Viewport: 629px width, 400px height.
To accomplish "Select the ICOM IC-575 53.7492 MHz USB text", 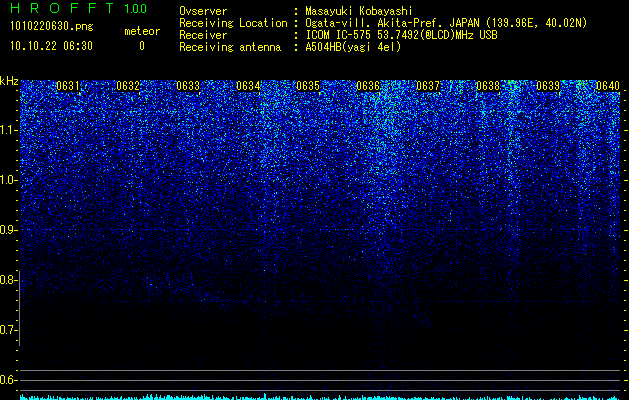I will [402, 35].
